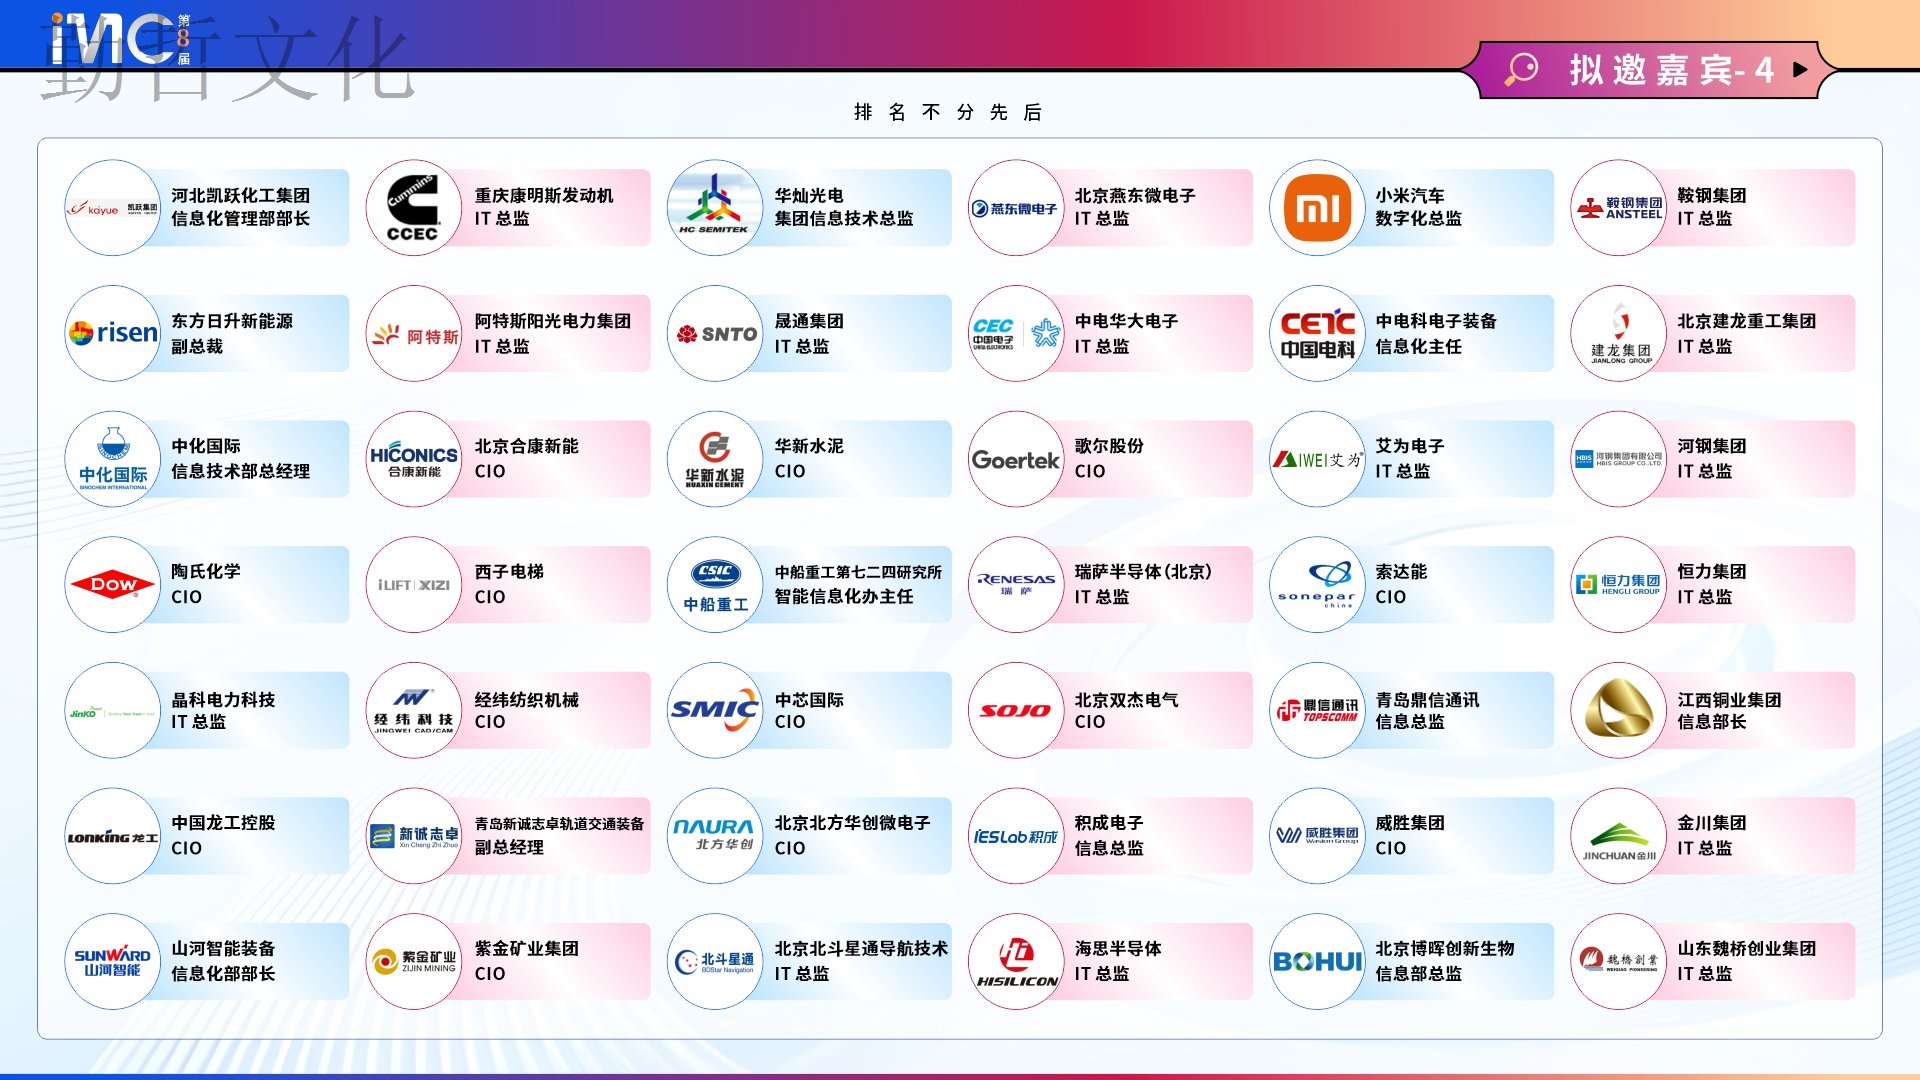Select the text 山东魏桥创业集团

click(1746, 948)
